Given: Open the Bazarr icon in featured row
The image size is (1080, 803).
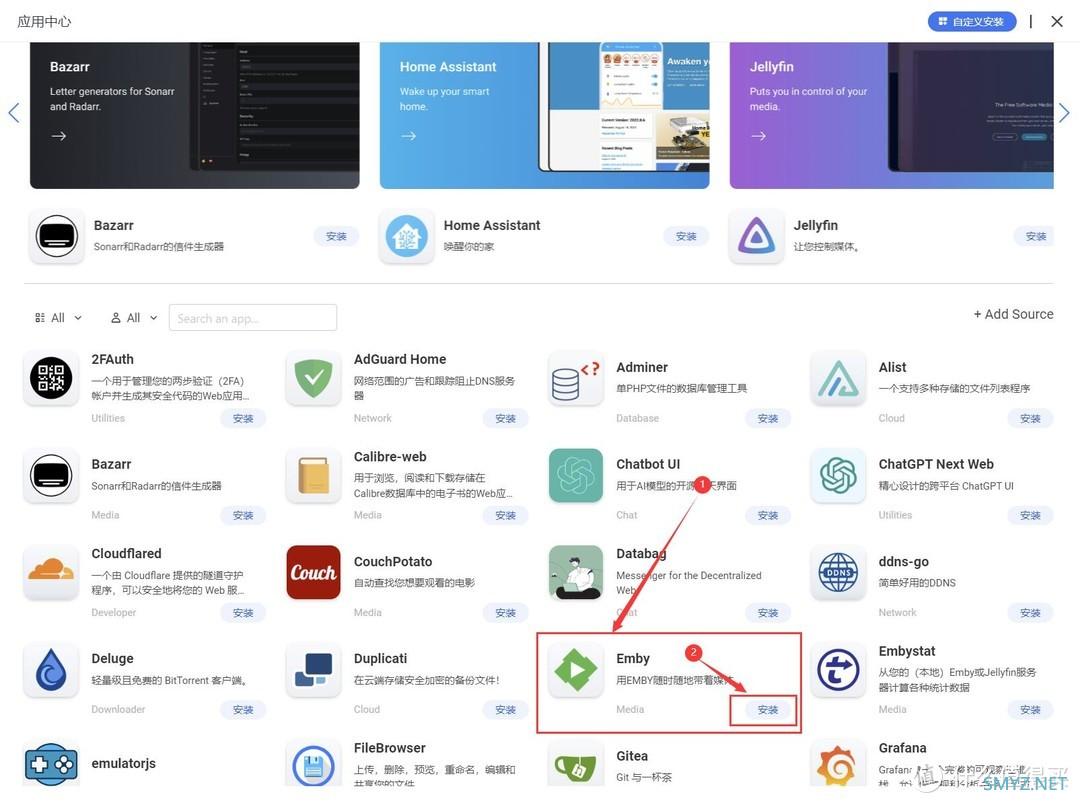Looking at the screenshot, I should click(56, 236).
